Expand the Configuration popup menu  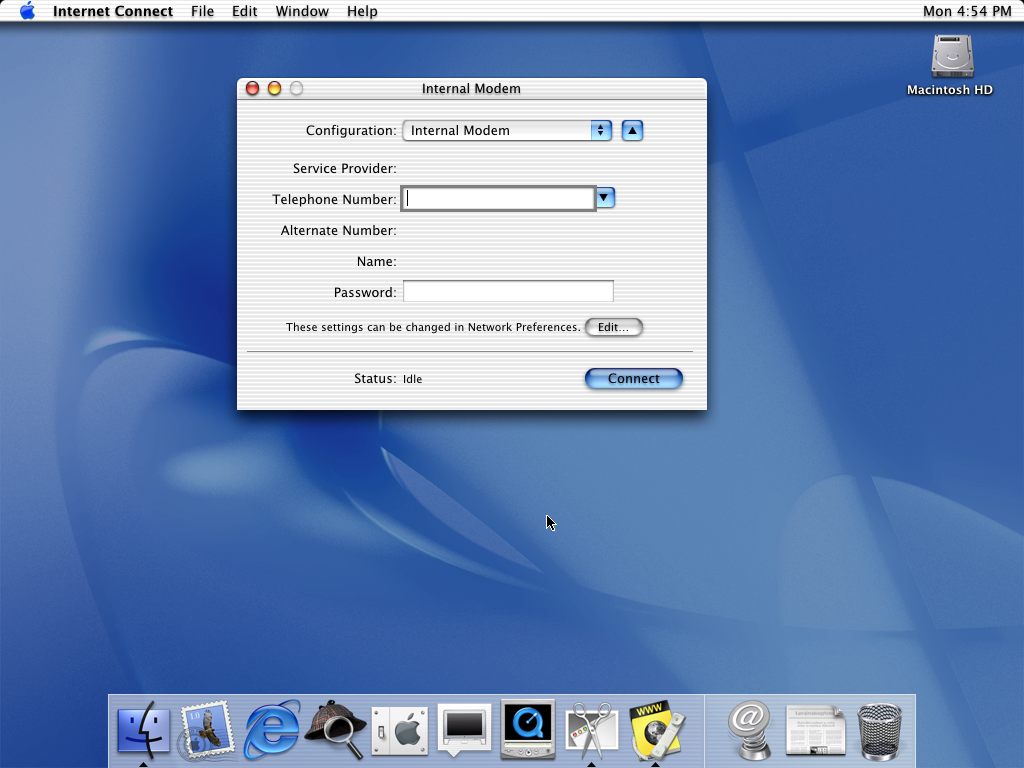pyautogui.click(x=507, y=131)
